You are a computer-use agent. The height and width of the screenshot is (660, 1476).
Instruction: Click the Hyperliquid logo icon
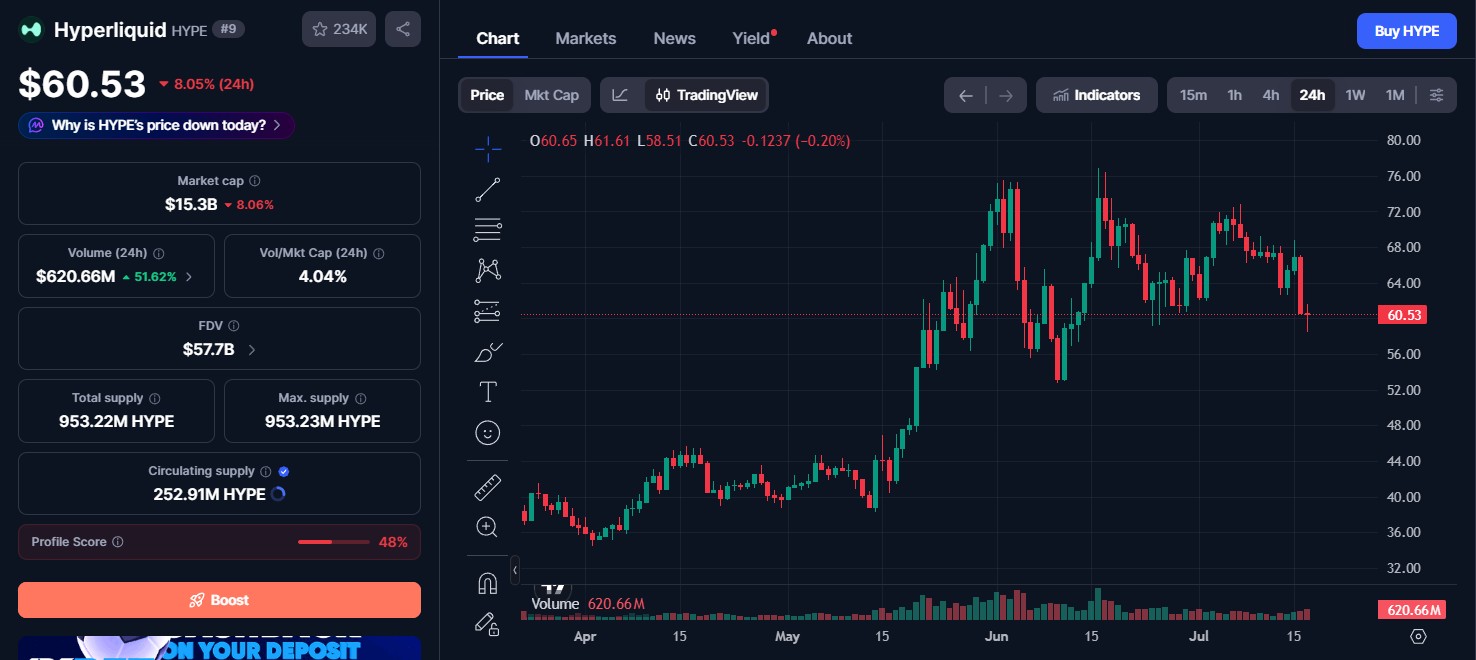[x=32, y=30]
